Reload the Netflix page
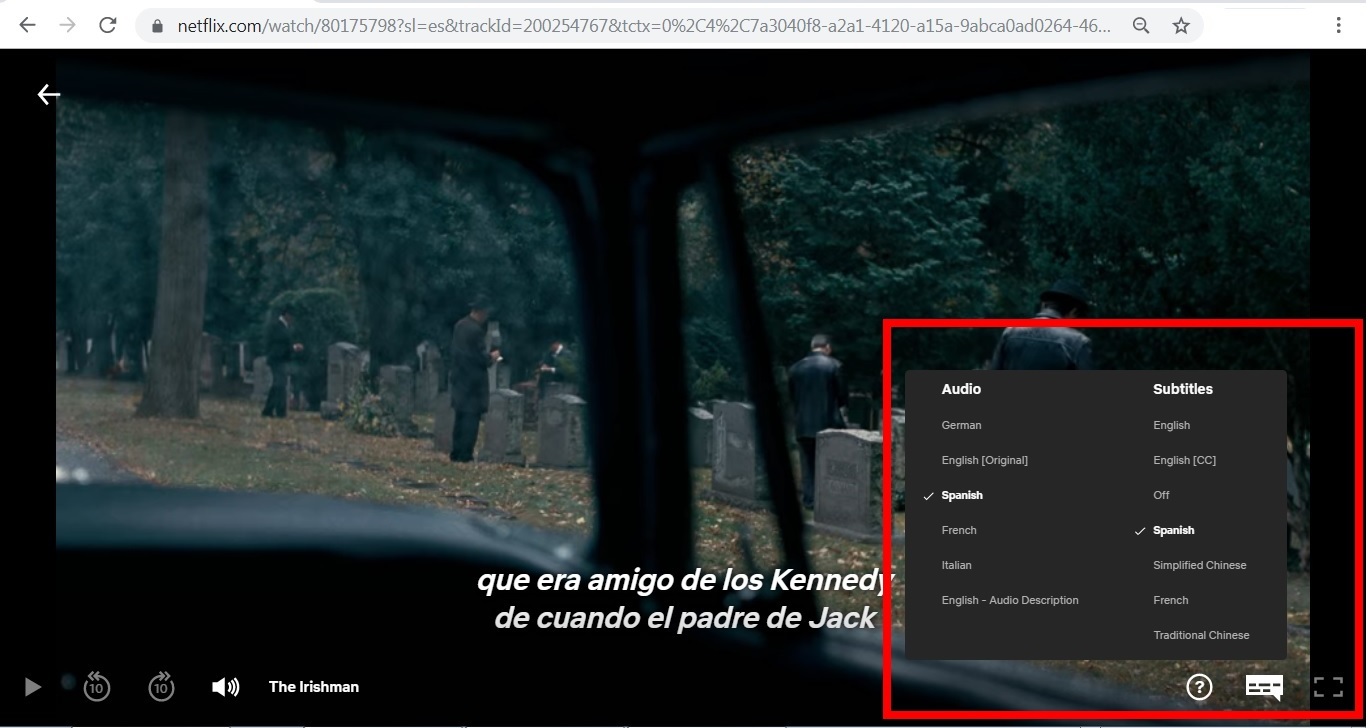Screen dimensions: 1368x728 [108, 26]
